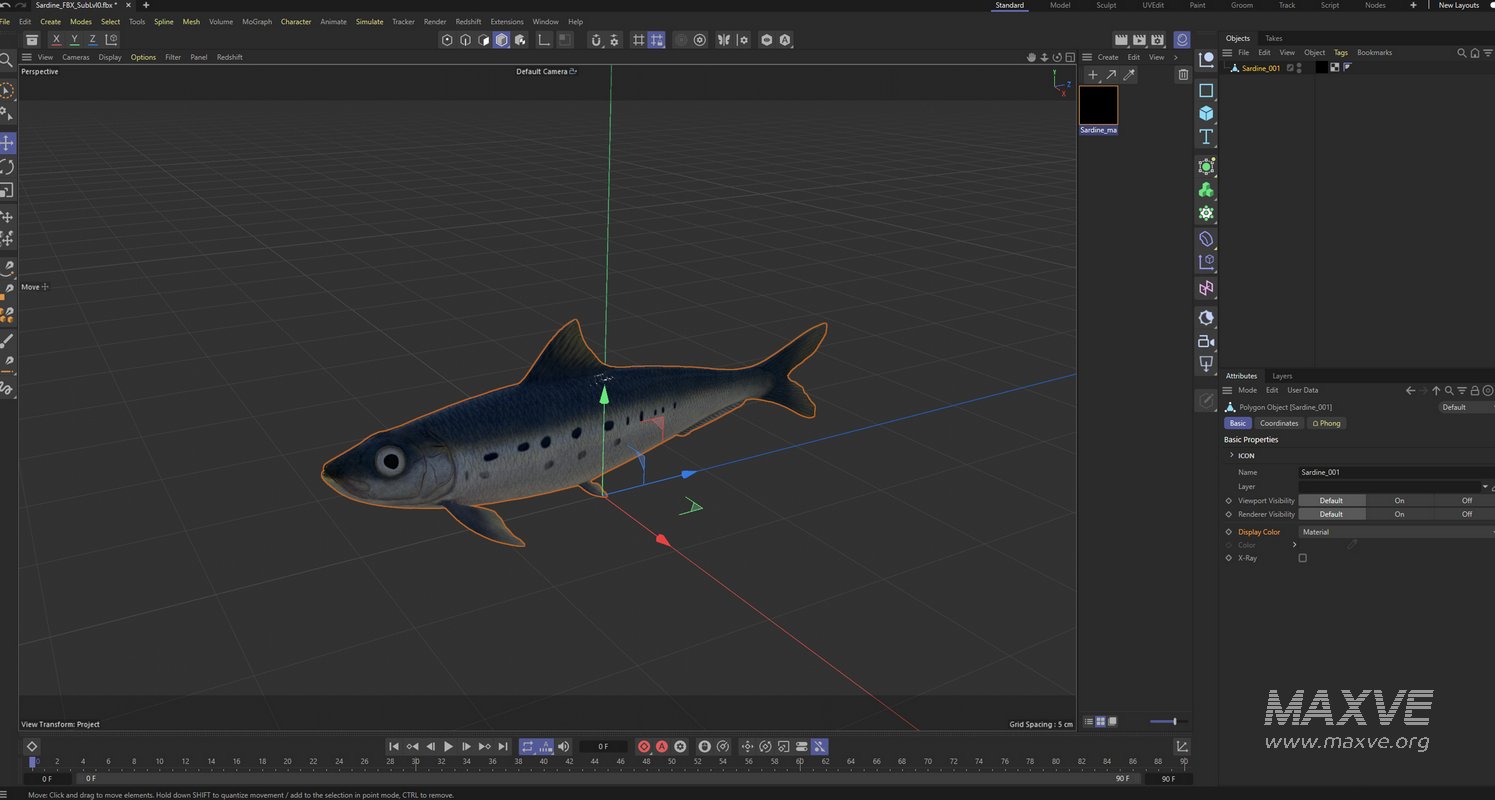Image resolution: width=1495 pixels, height=800 pixels.
Task: Click the Z axis lock button
Action: (x=92, y=40)
